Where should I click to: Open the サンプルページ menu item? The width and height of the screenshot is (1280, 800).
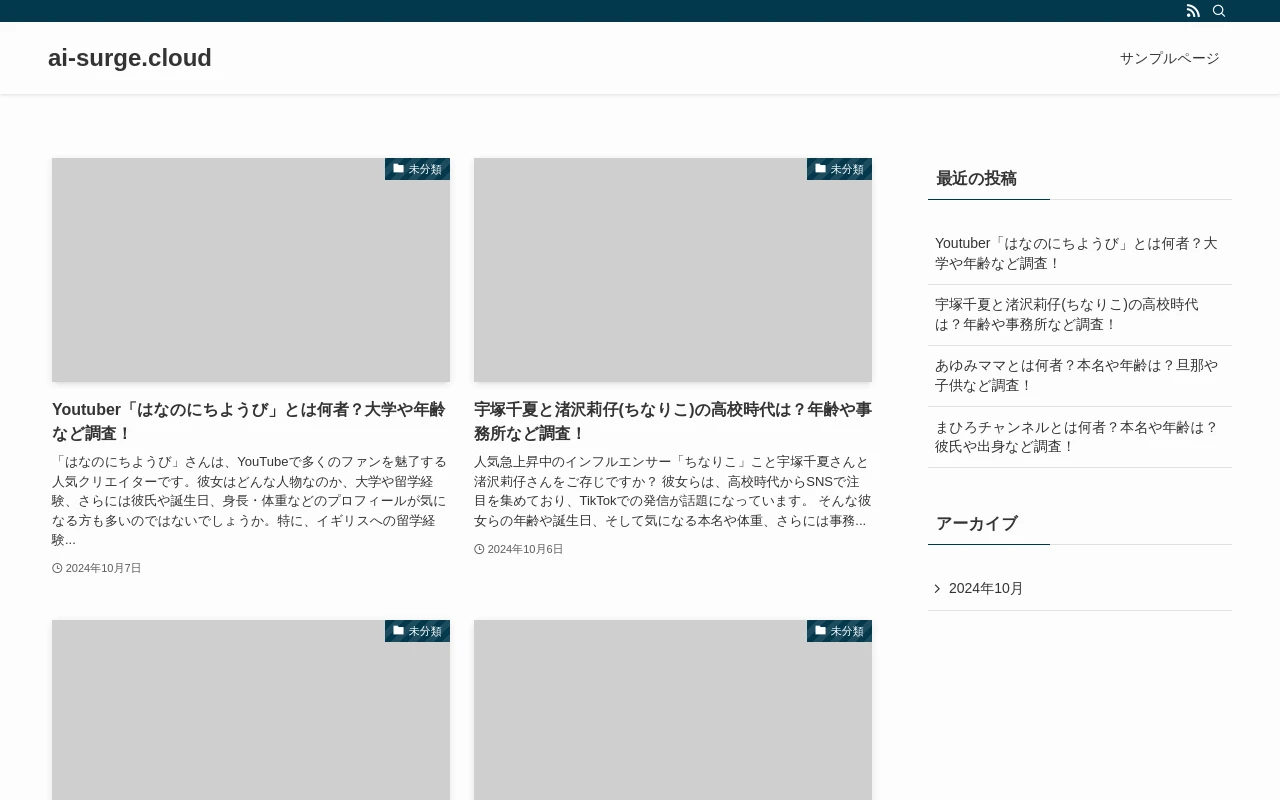tap(1169, 58)
